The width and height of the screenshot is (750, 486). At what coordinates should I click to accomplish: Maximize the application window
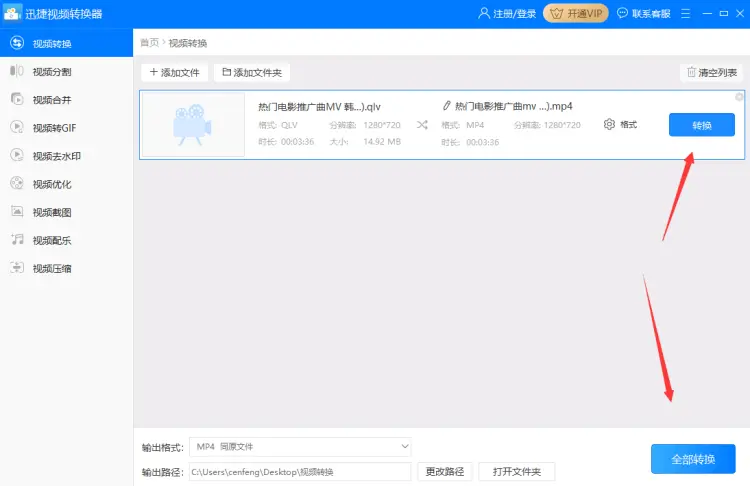pos(724,13)
